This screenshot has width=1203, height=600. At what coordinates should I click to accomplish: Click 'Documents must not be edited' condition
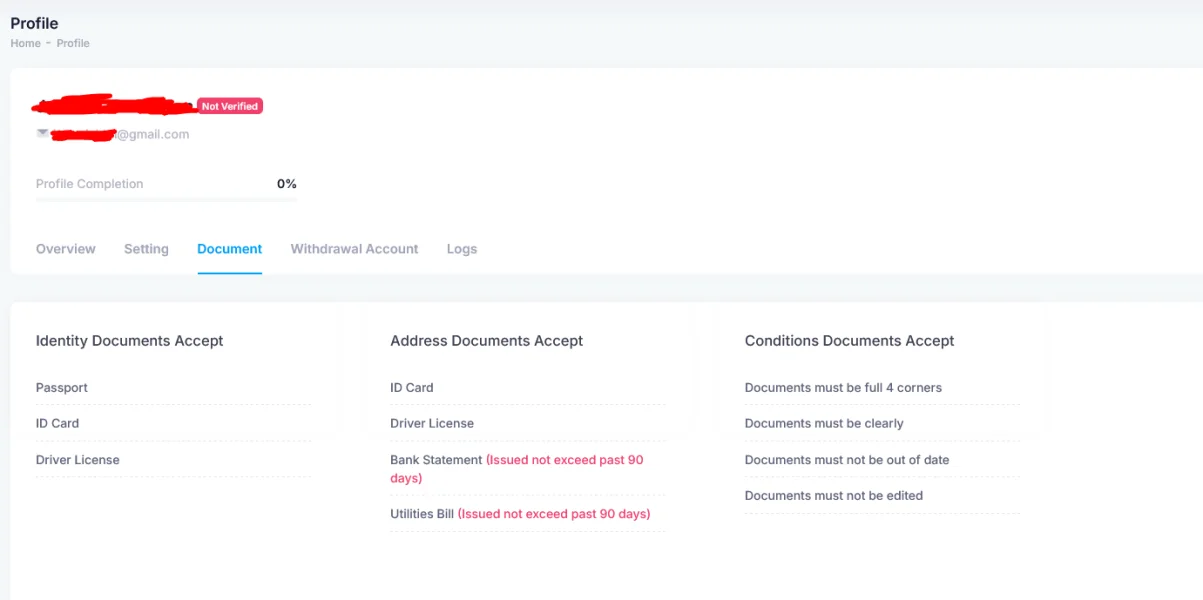point(833,496)
